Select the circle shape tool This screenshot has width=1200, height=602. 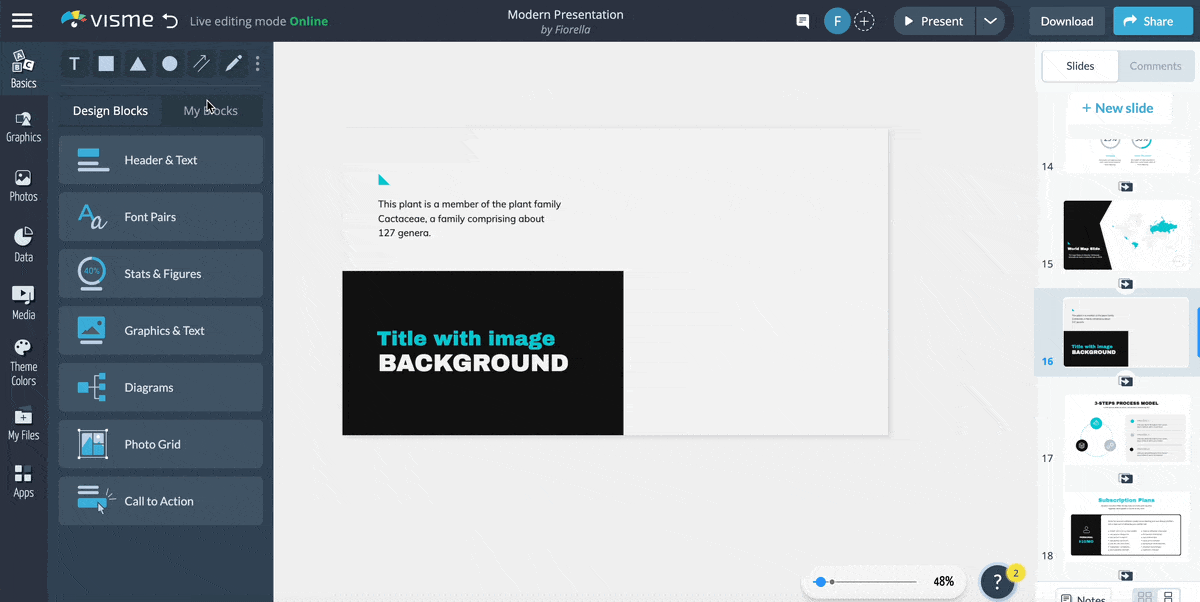(170, 64)
